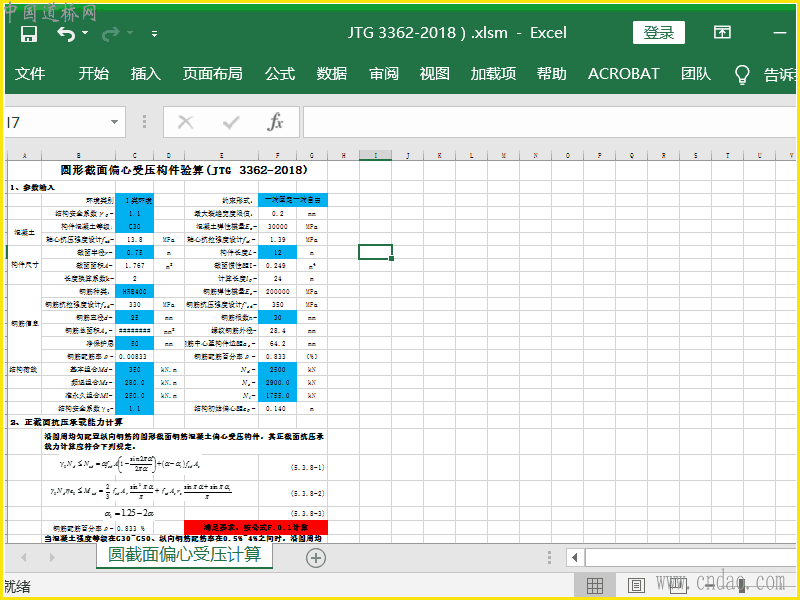
Task: Open Customize Quick Access Toolbar dropdown
Action: [x=154, y=33]
